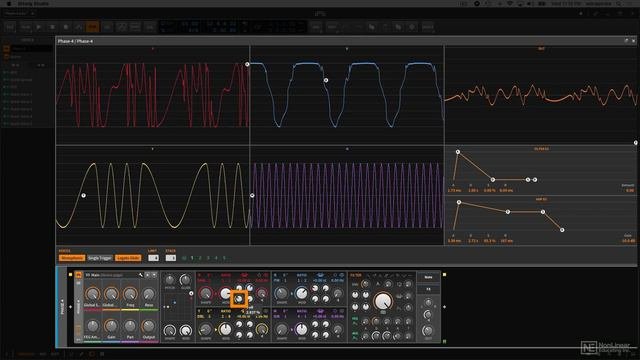Click the purple oscillator MOD knob
The width and height of the screenshot is (640, 360).
tap(301, 329)
